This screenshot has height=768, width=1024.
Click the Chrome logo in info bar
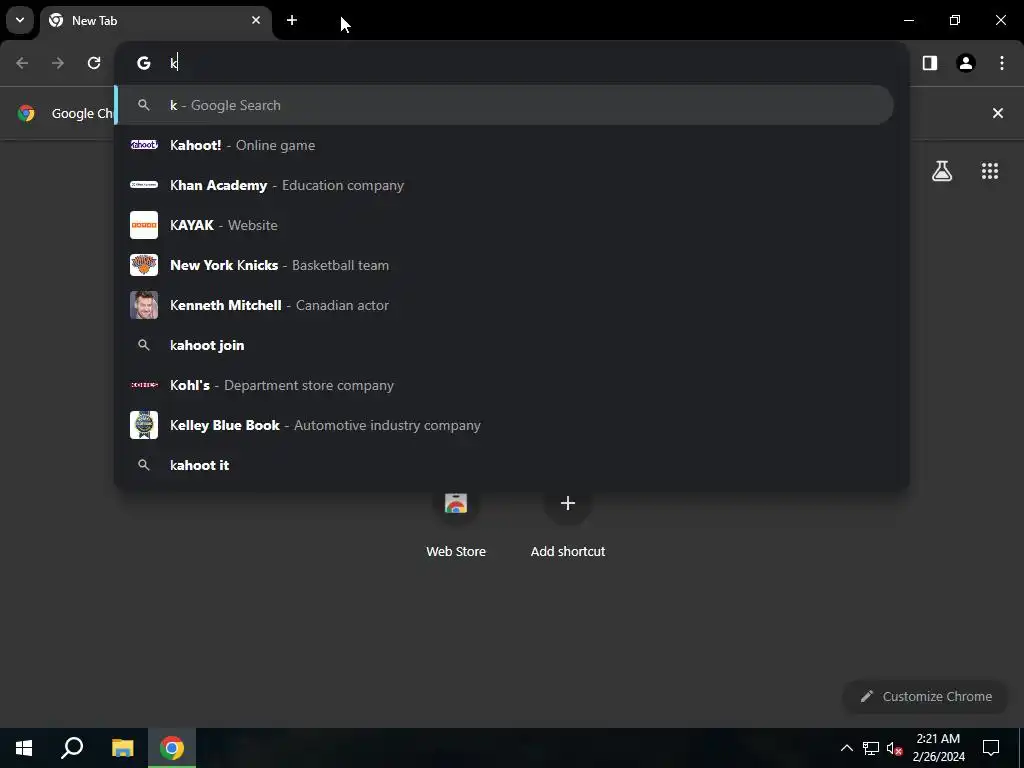[26, 113]
